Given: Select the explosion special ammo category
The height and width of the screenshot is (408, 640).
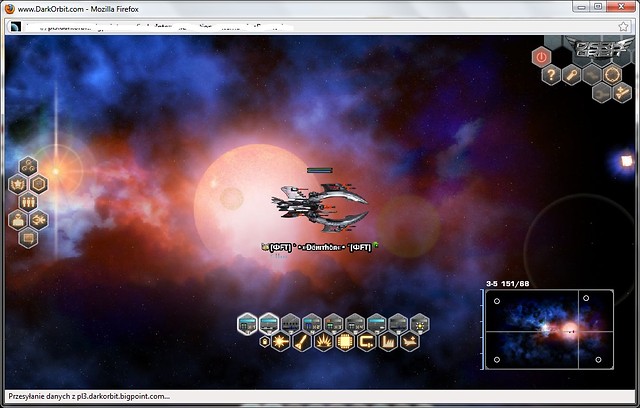Looking at the screenshot, I should (324, 341).
